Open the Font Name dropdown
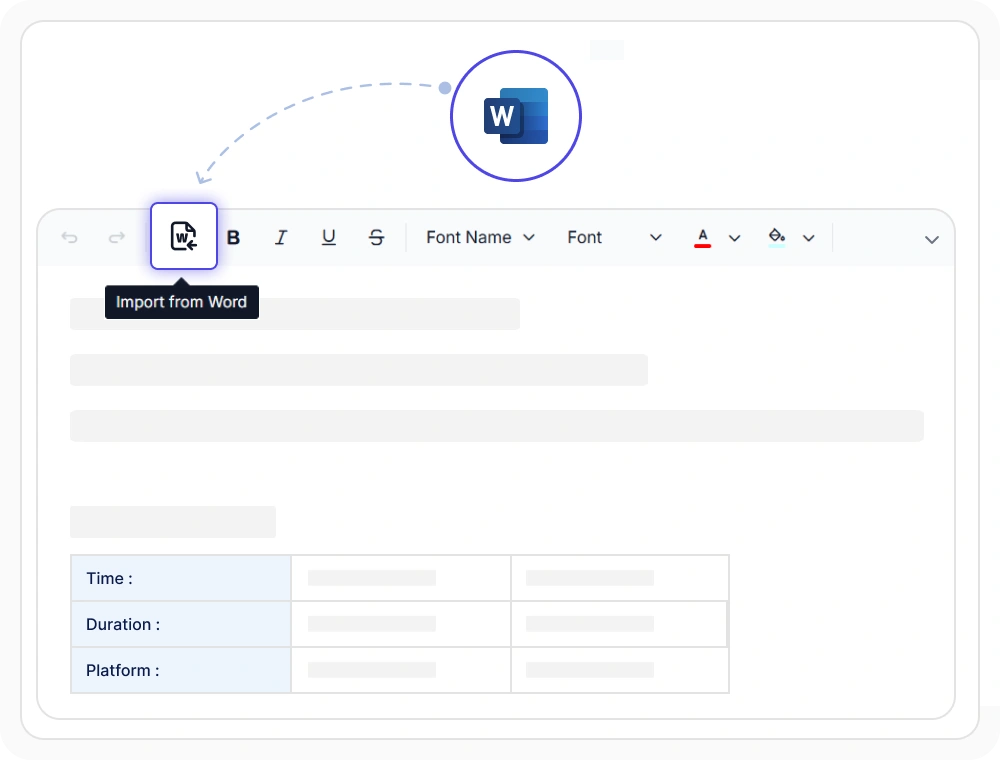Screen dimensions: 1000x760 point(480,238)
